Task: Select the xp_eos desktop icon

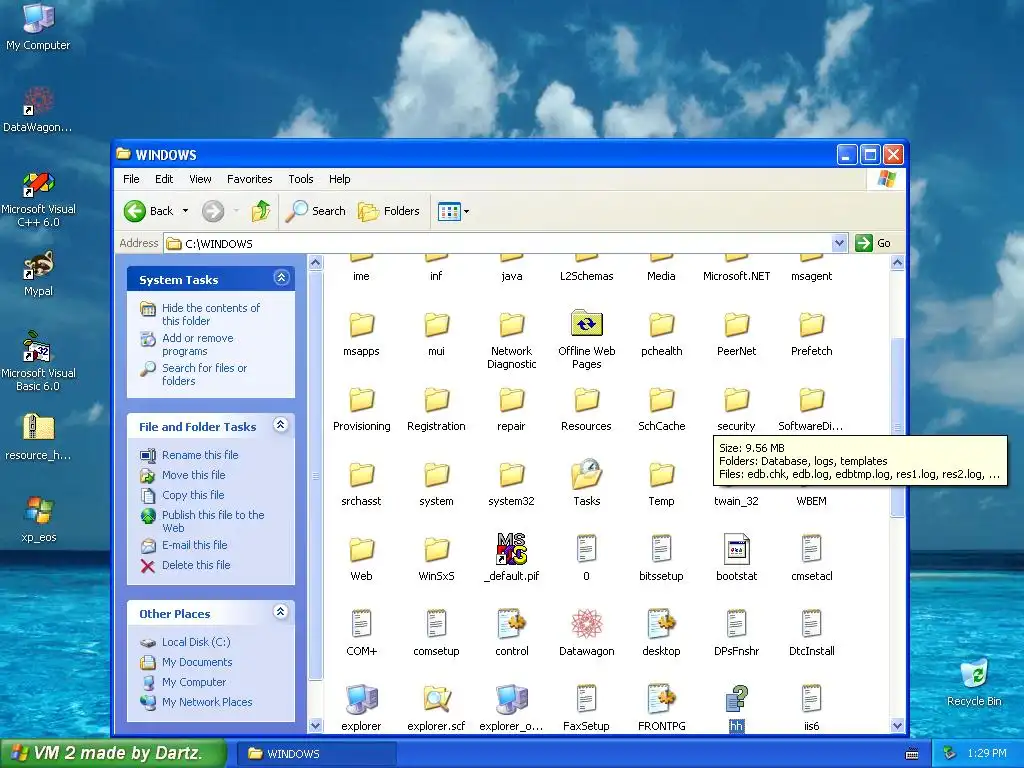Action: tap(38, 519)
